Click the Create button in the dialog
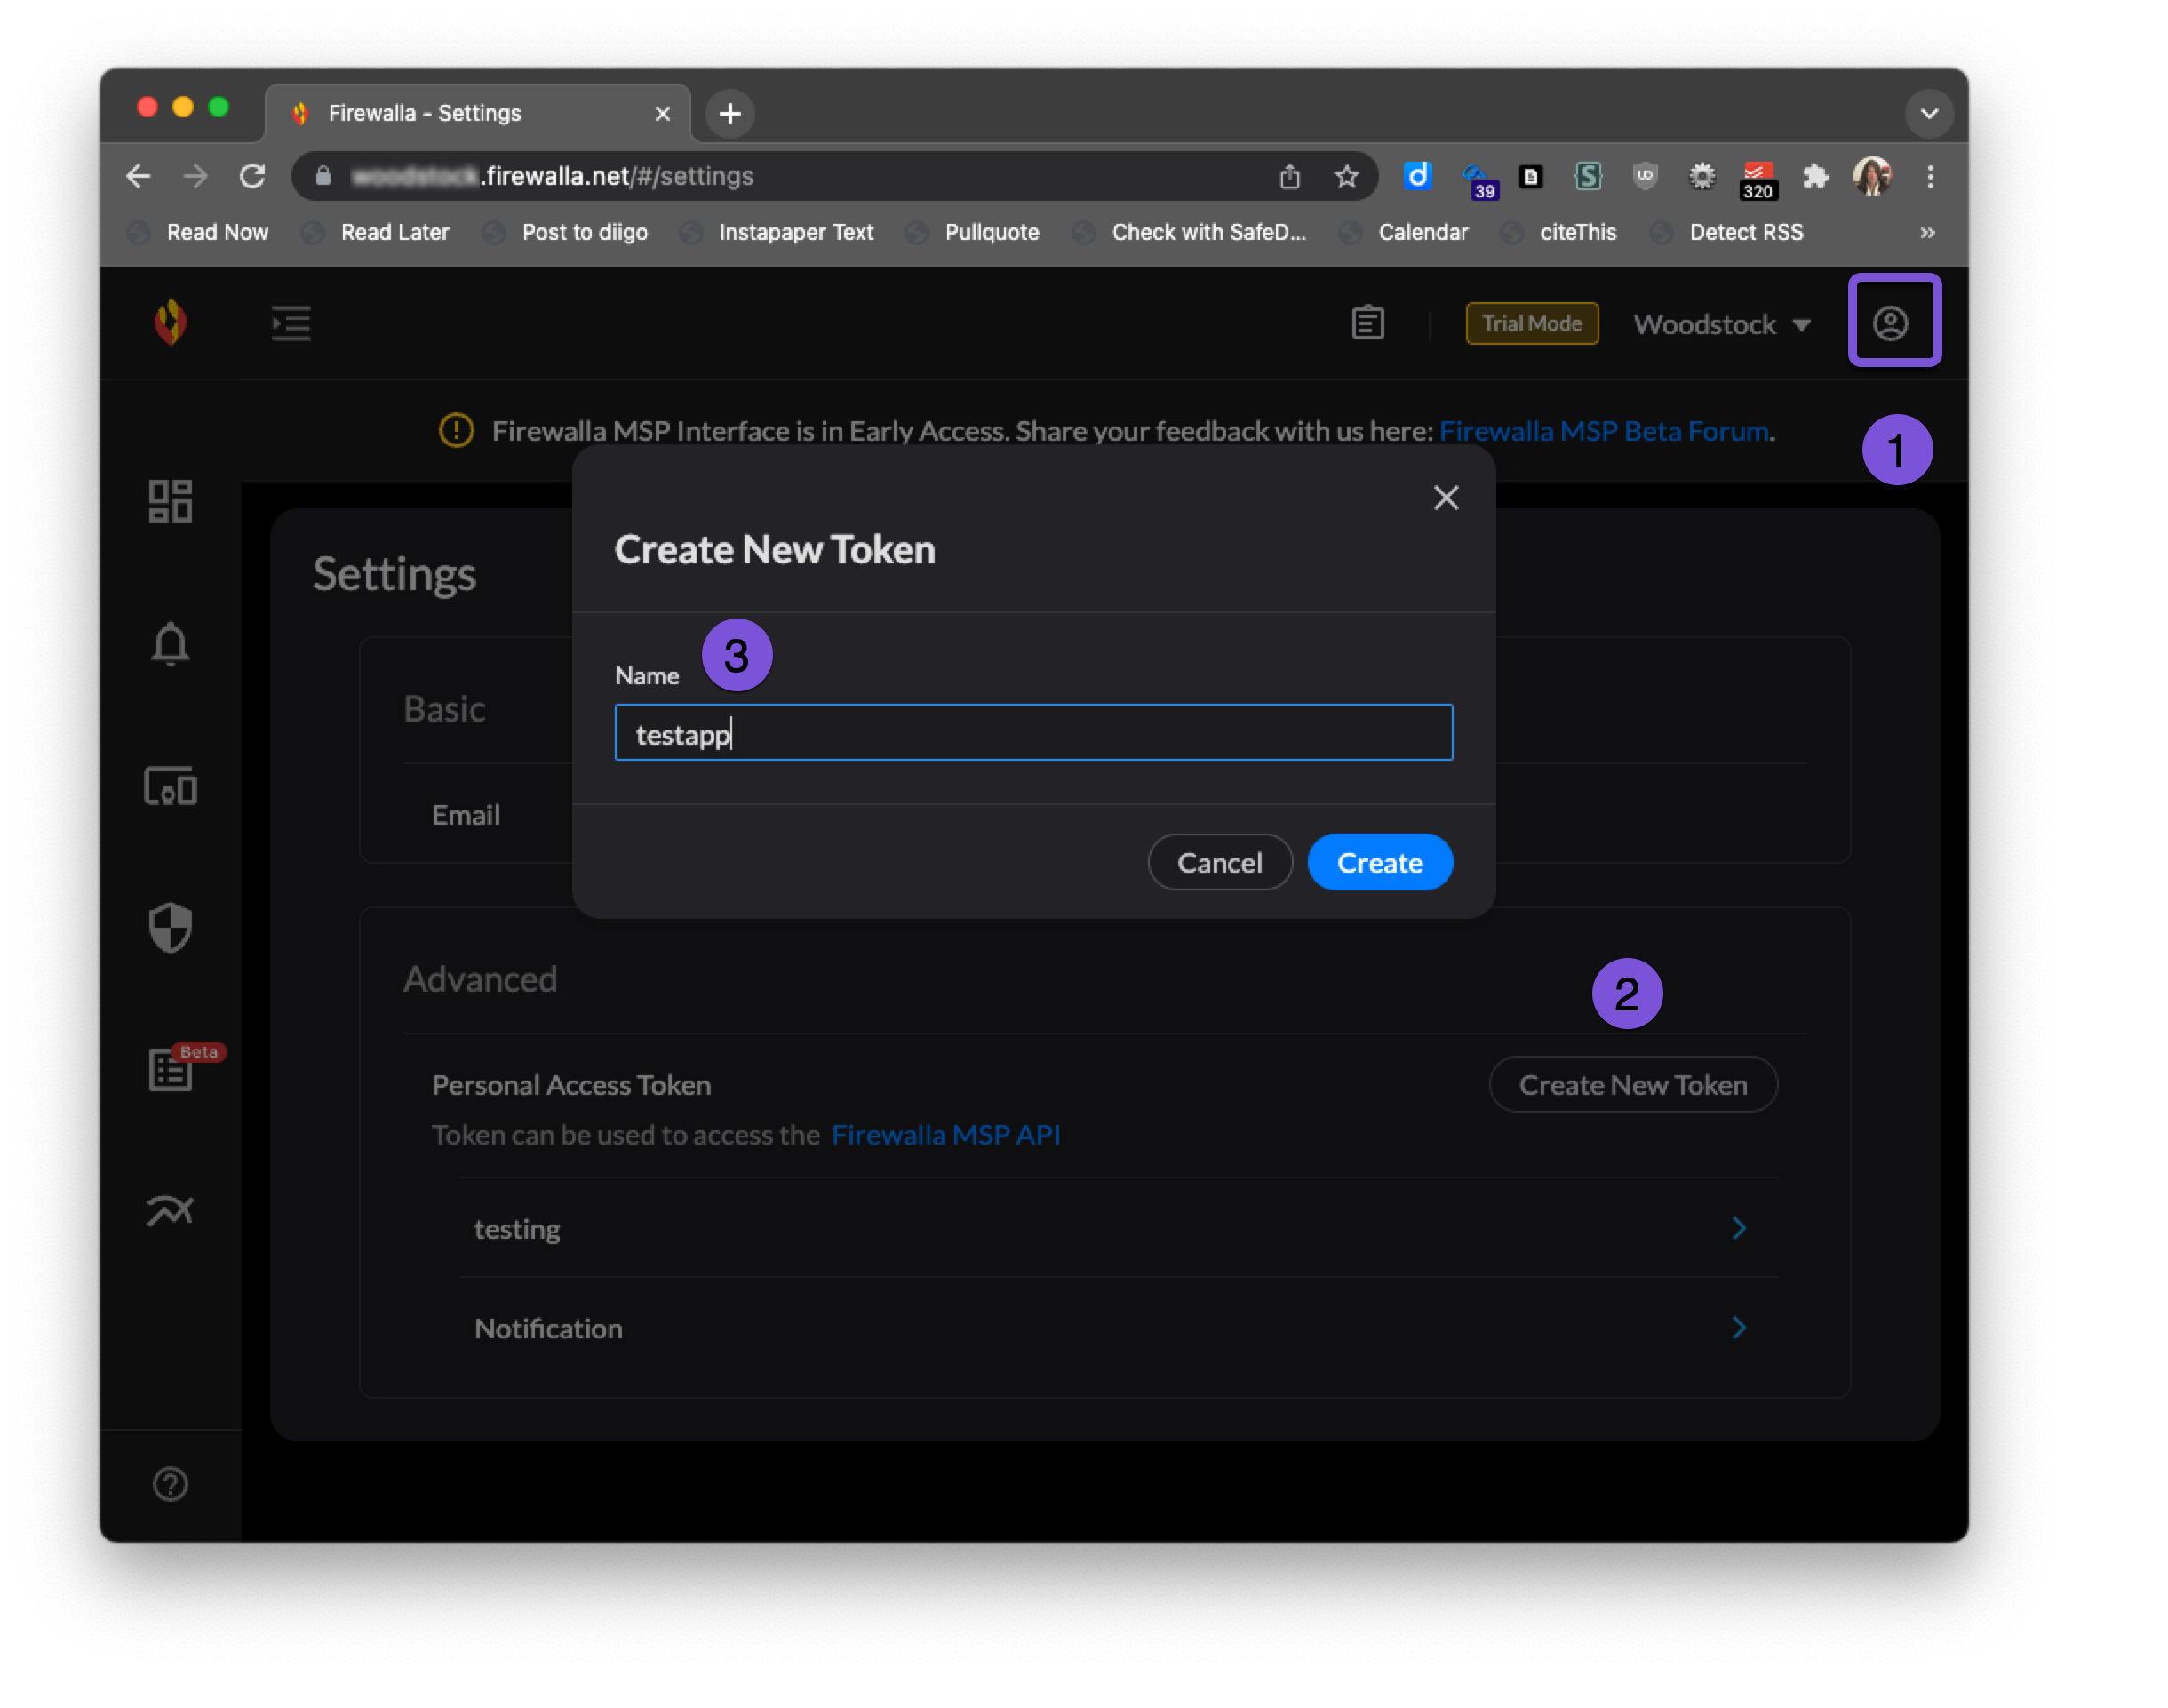2168x1708 pixels. click(x=1380, y=862)
